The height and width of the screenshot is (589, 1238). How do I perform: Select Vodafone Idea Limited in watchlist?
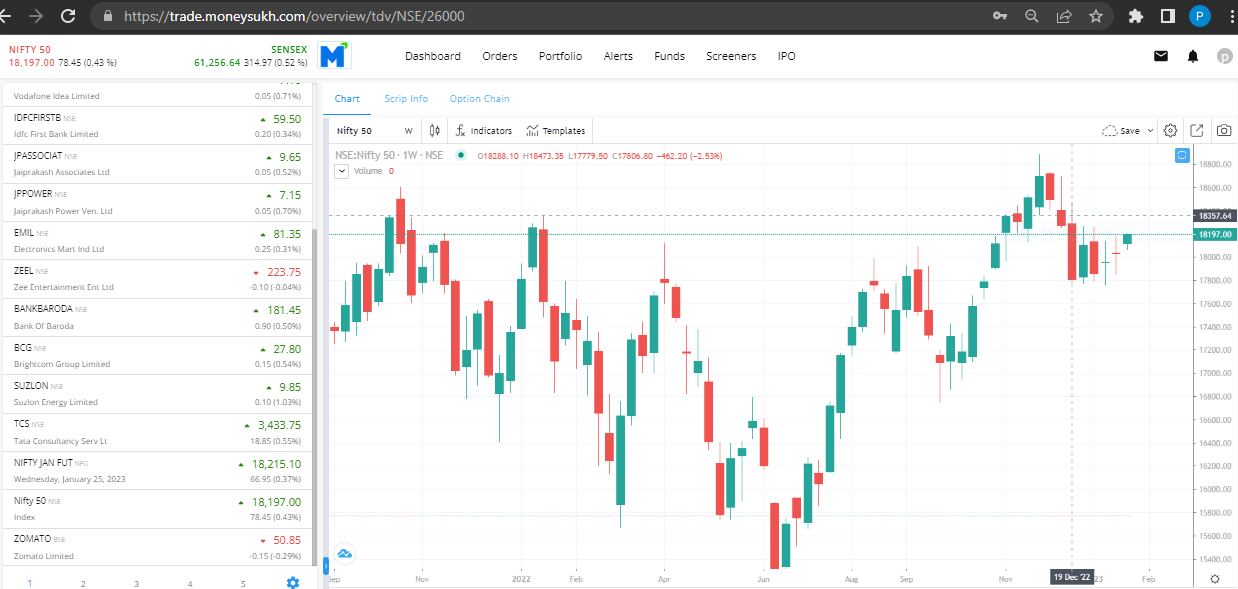(157, 92)
